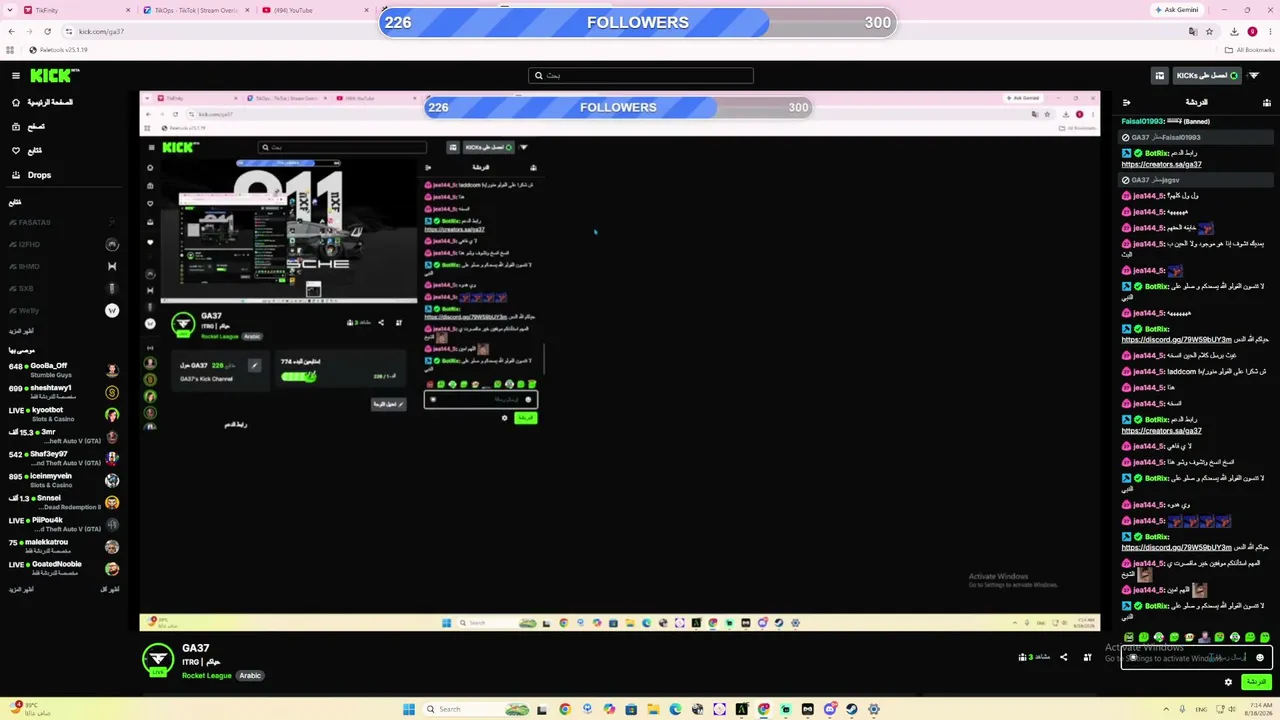Open Goo8a_Off channel in sidebar

point(64,370)
